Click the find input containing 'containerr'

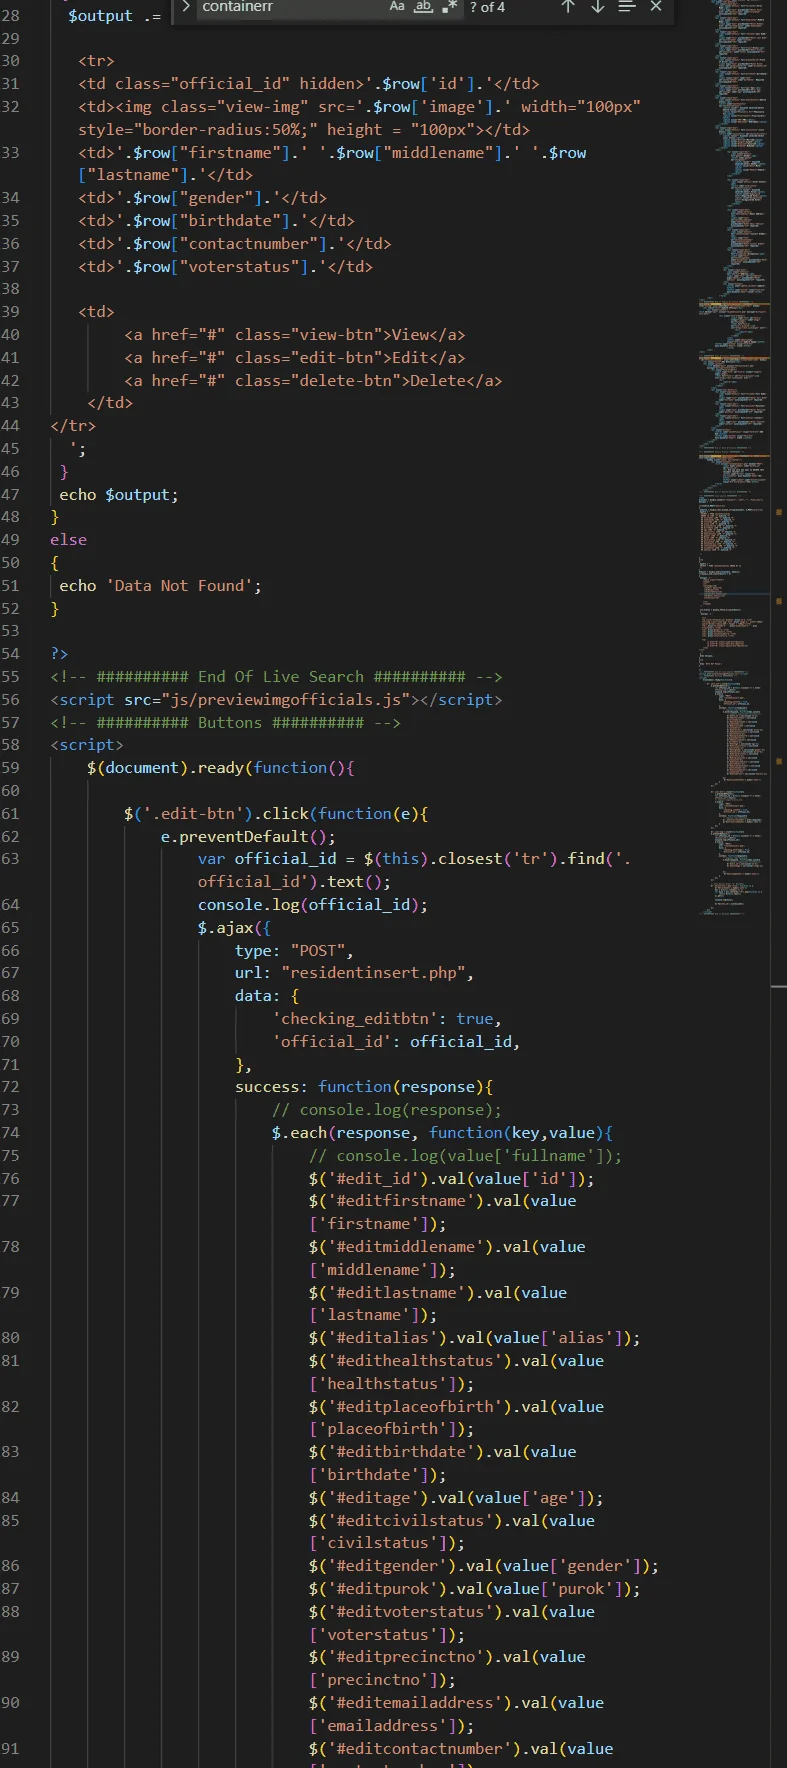pos(290,7)
